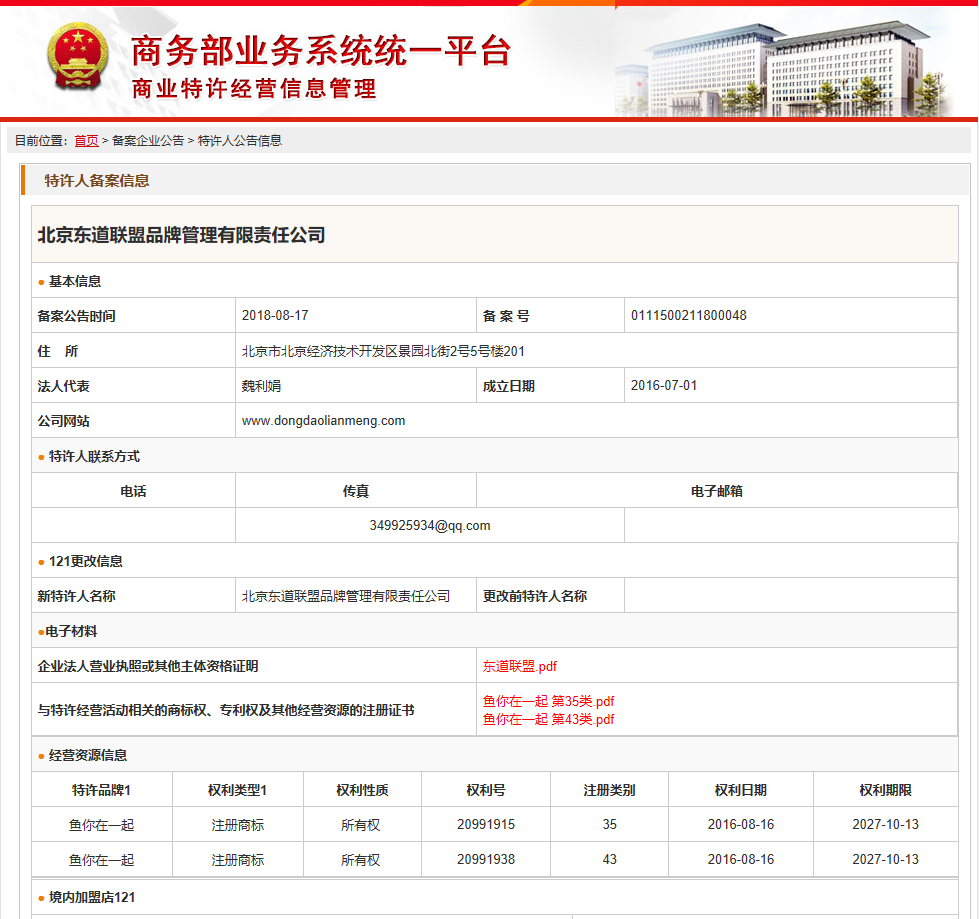Click the 权利号 column header
Image resolution: width=979 pixels, height=919 pixels.
486,790
